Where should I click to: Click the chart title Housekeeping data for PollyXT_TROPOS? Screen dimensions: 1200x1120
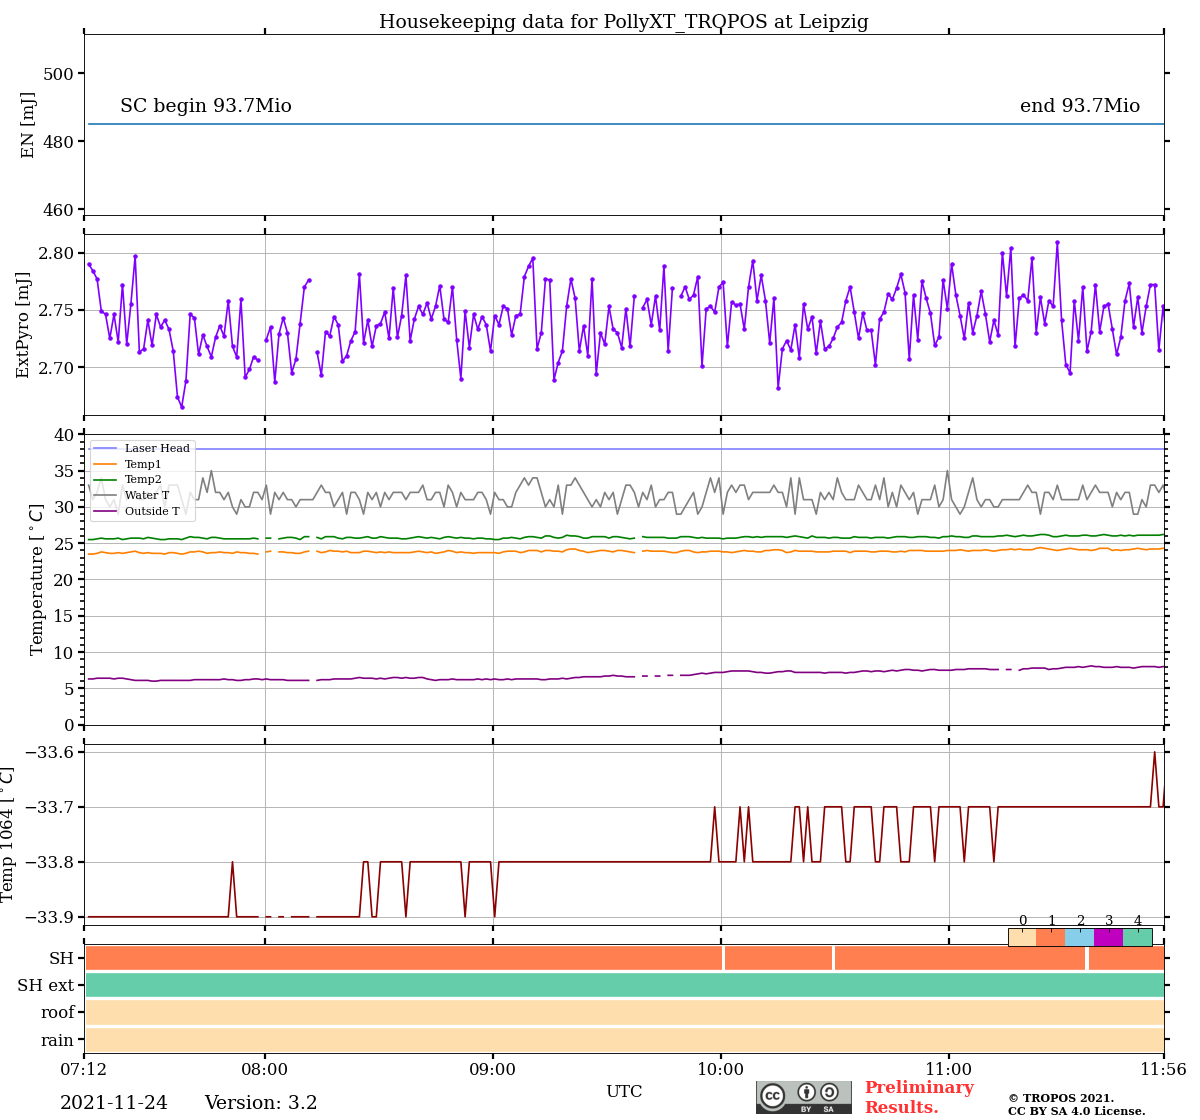coord(624,22)
